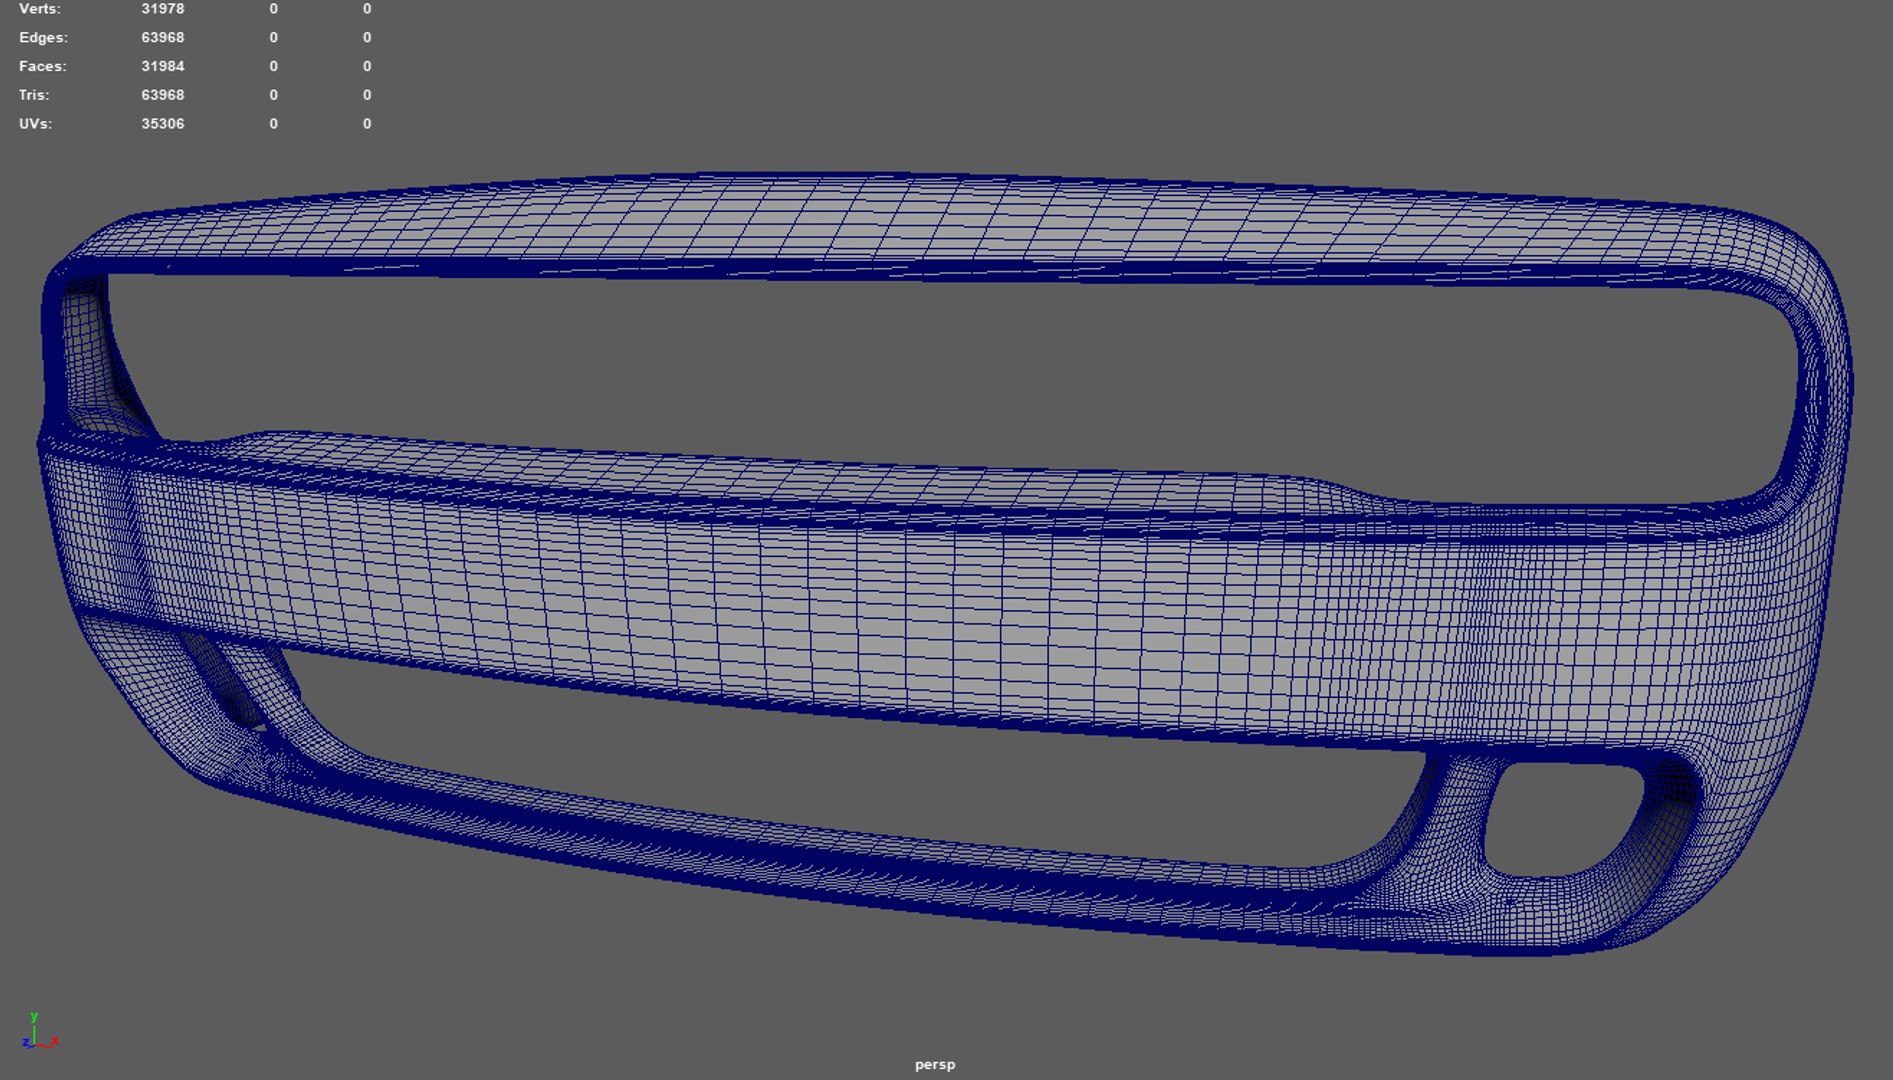Click the Faces count value 31984
Screen dimensions: 1893x1080
(162, 66)
